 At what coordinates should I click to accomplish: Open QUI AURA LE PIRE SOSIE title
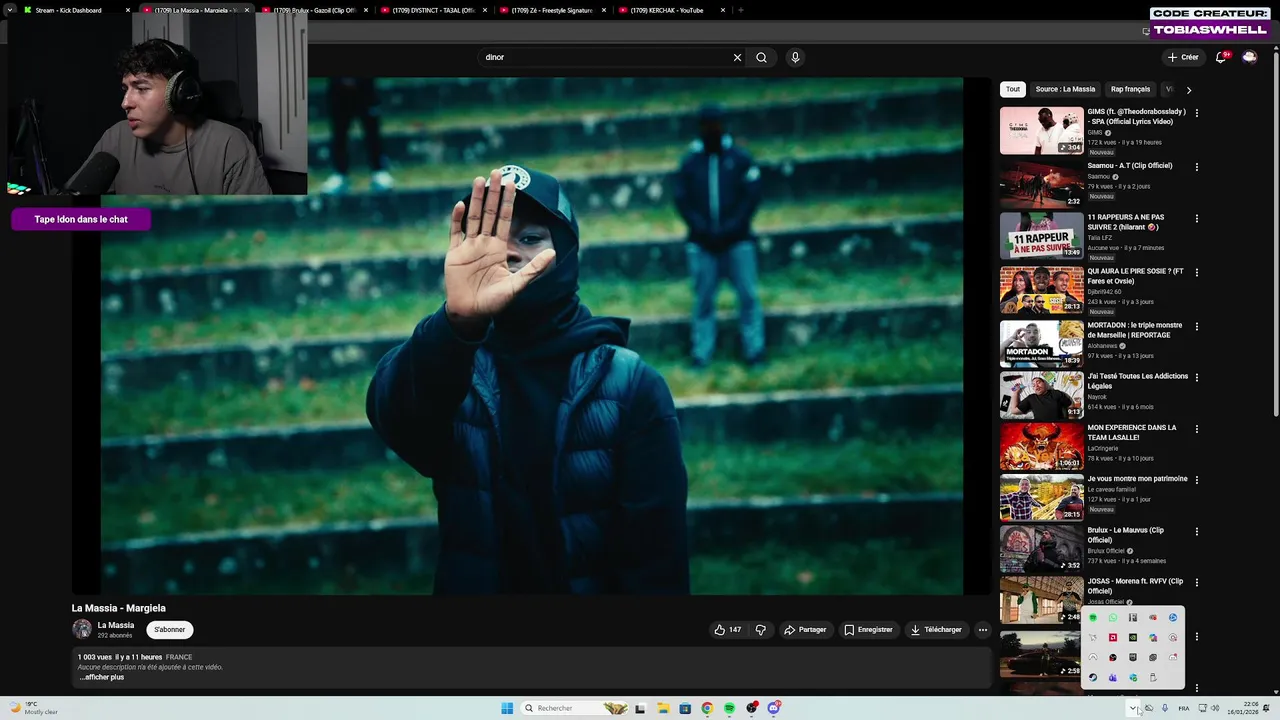[1135, 276]
